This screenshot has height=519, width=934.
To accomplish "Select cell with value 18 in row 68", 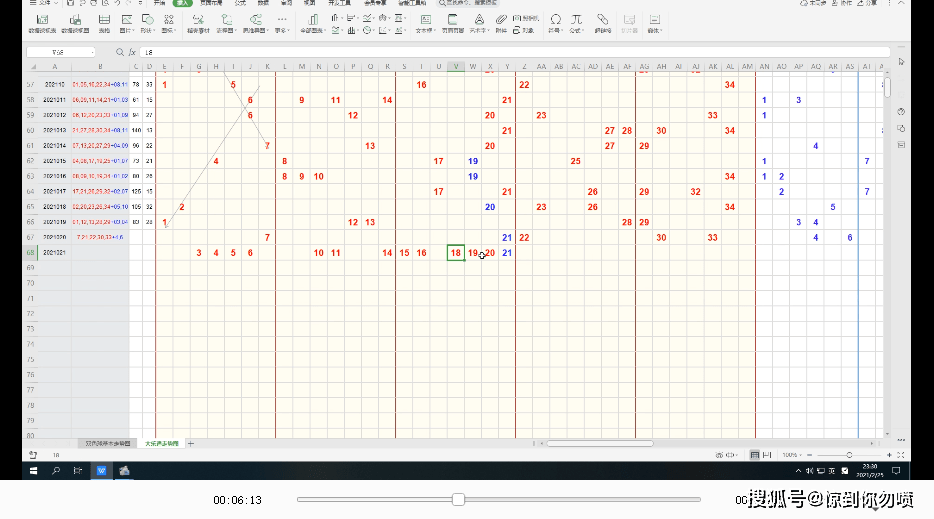I will 456,253.
